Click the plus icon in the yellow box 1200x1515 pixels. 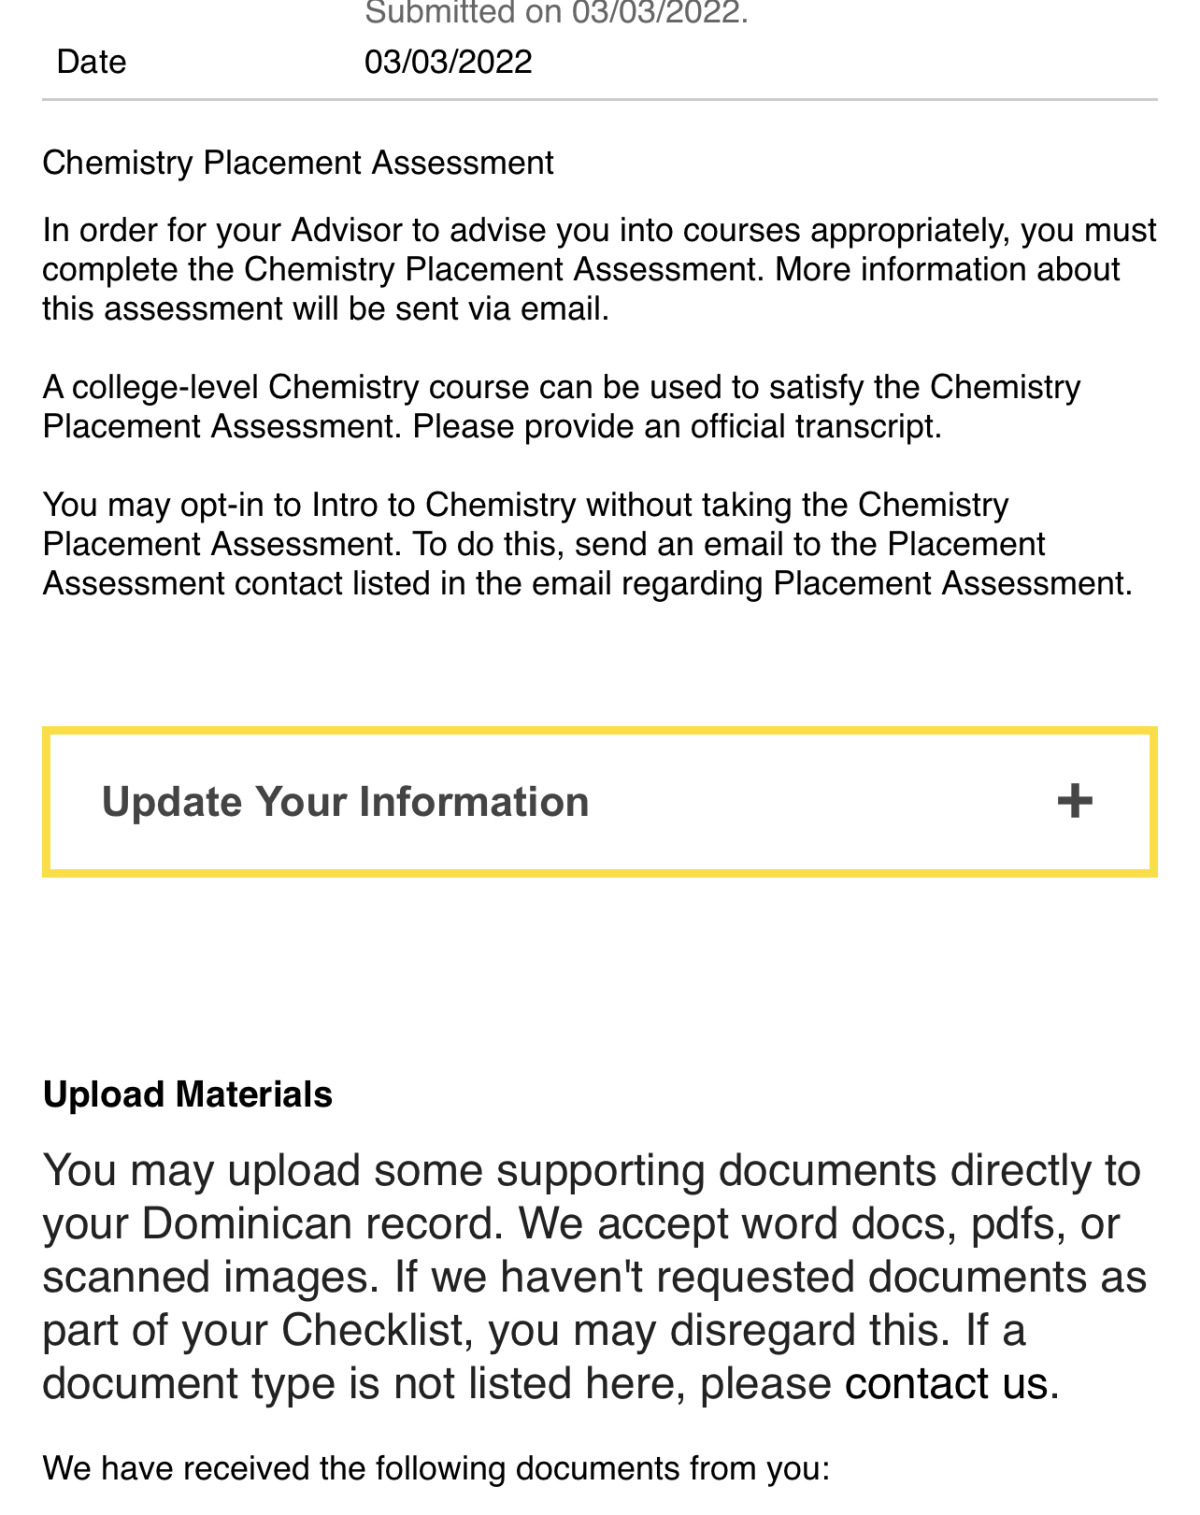[x=1075, y=801]
